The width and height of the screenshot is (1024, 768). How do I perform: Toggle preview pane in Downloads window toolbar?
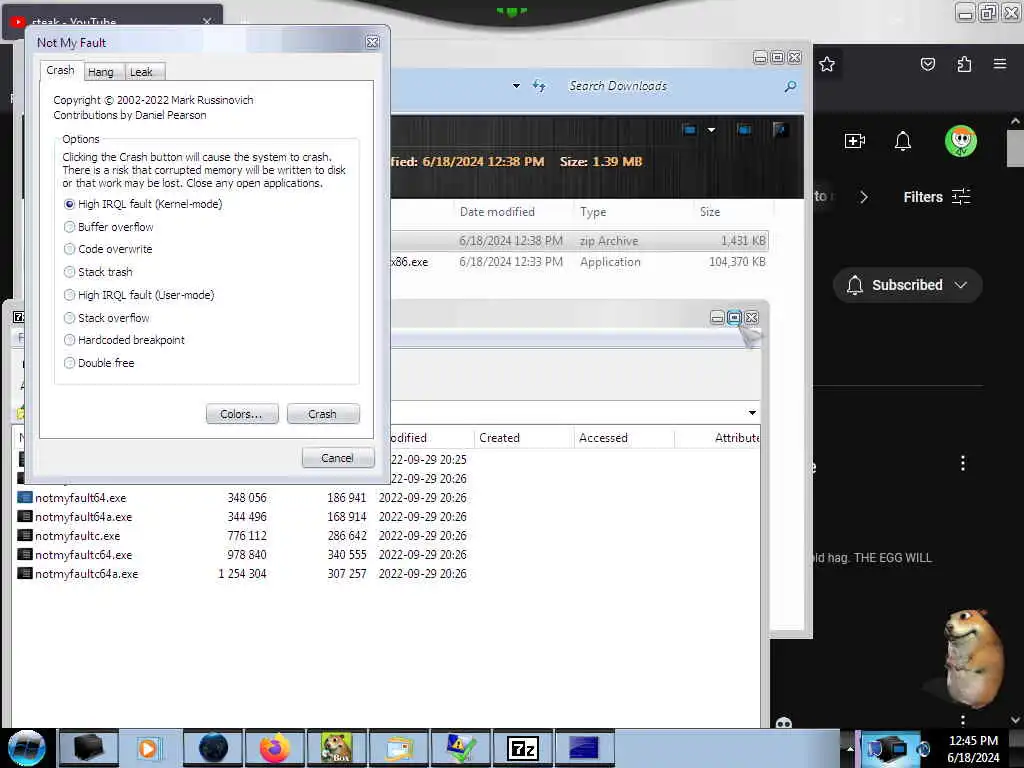pyautogui.click(x=744, y=129)
